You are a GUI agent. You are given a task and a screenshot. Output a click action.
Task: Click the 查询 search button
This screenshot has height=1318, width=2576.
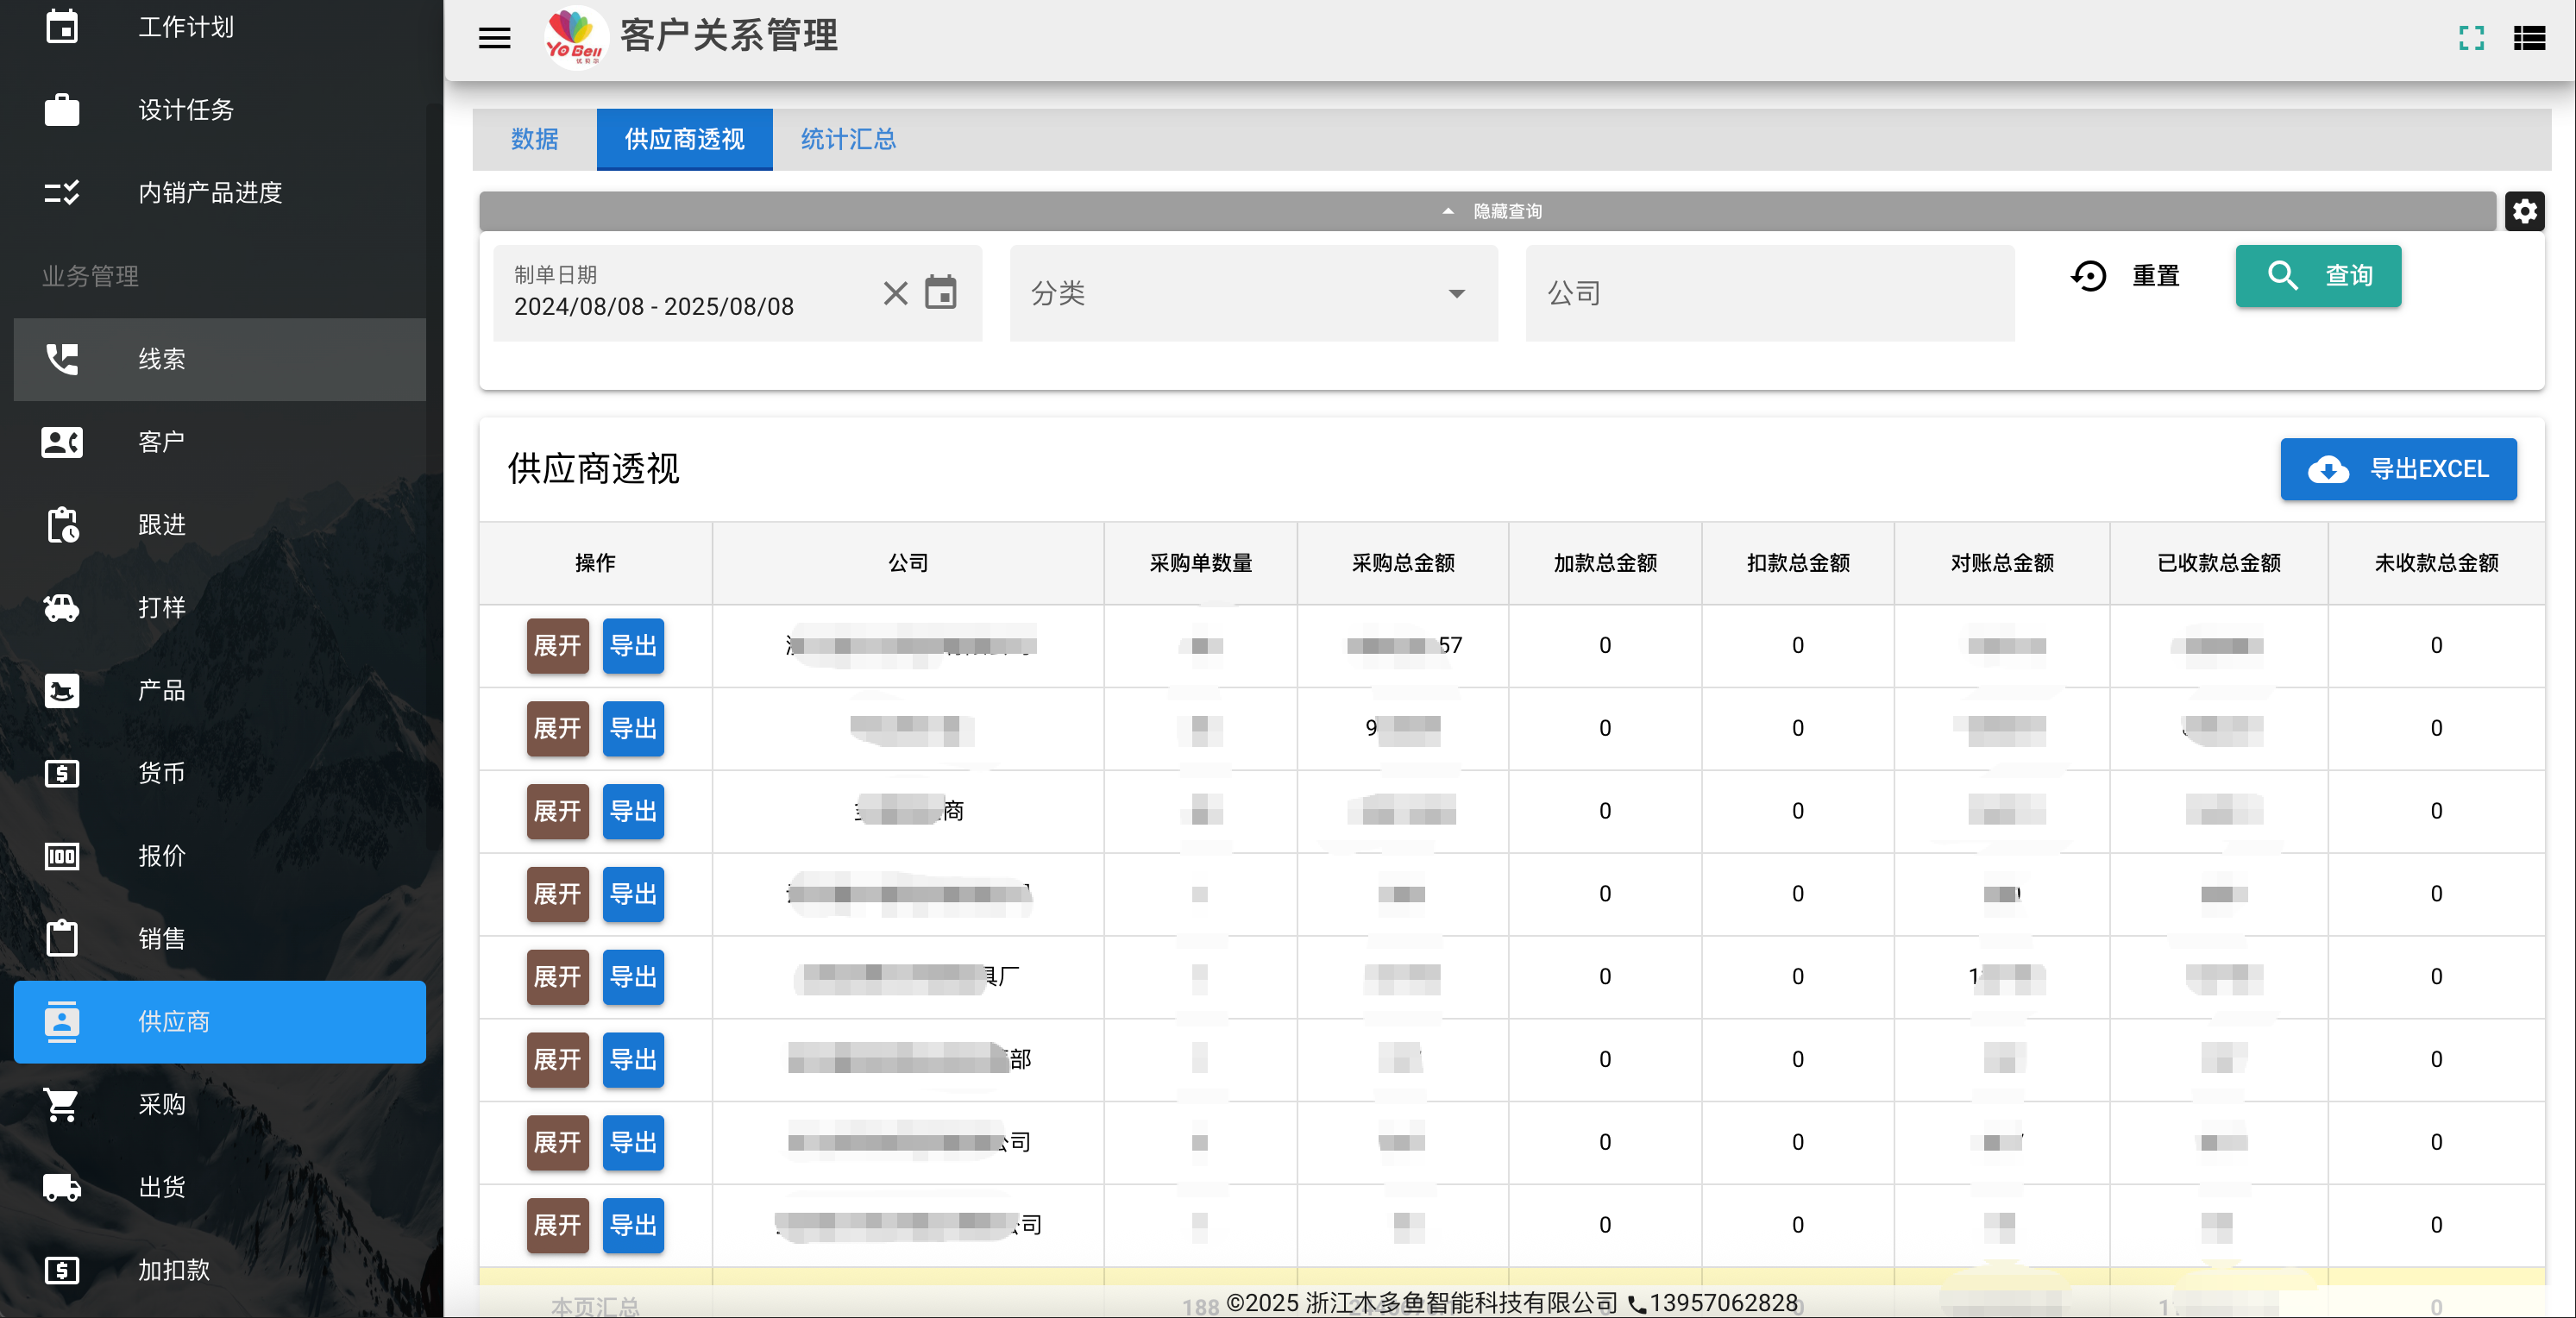[x=2318, y=276]
